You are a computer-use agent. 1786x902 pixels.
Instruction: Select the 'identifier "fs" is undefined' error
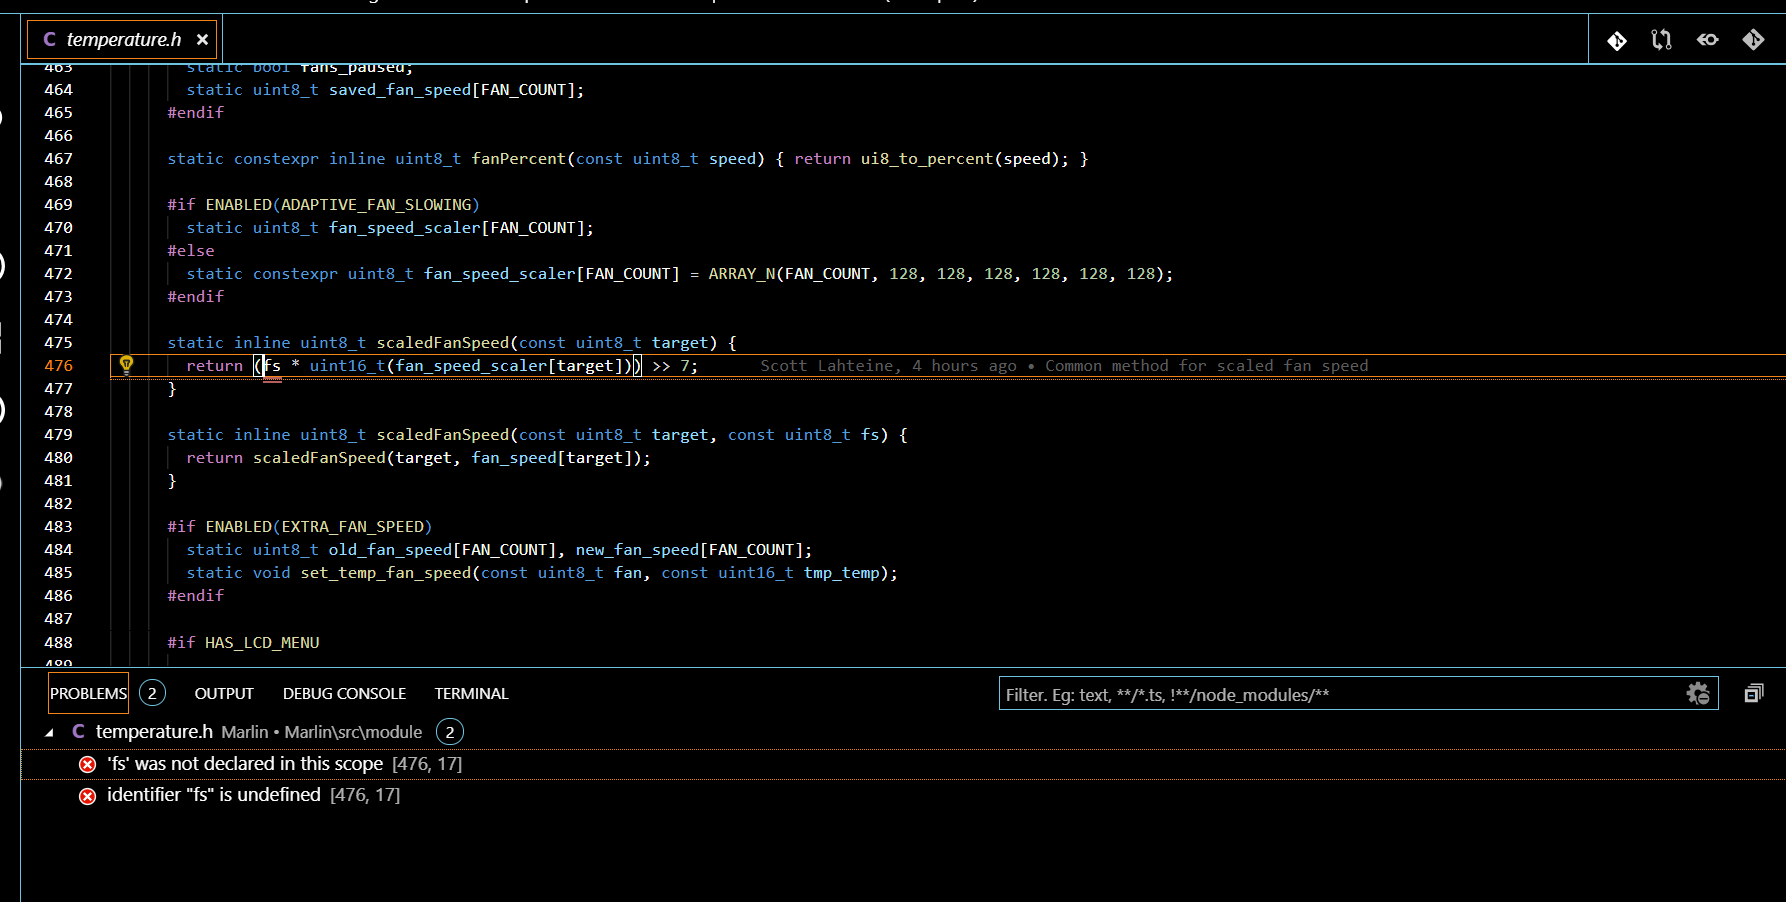(x=903, y=795)
